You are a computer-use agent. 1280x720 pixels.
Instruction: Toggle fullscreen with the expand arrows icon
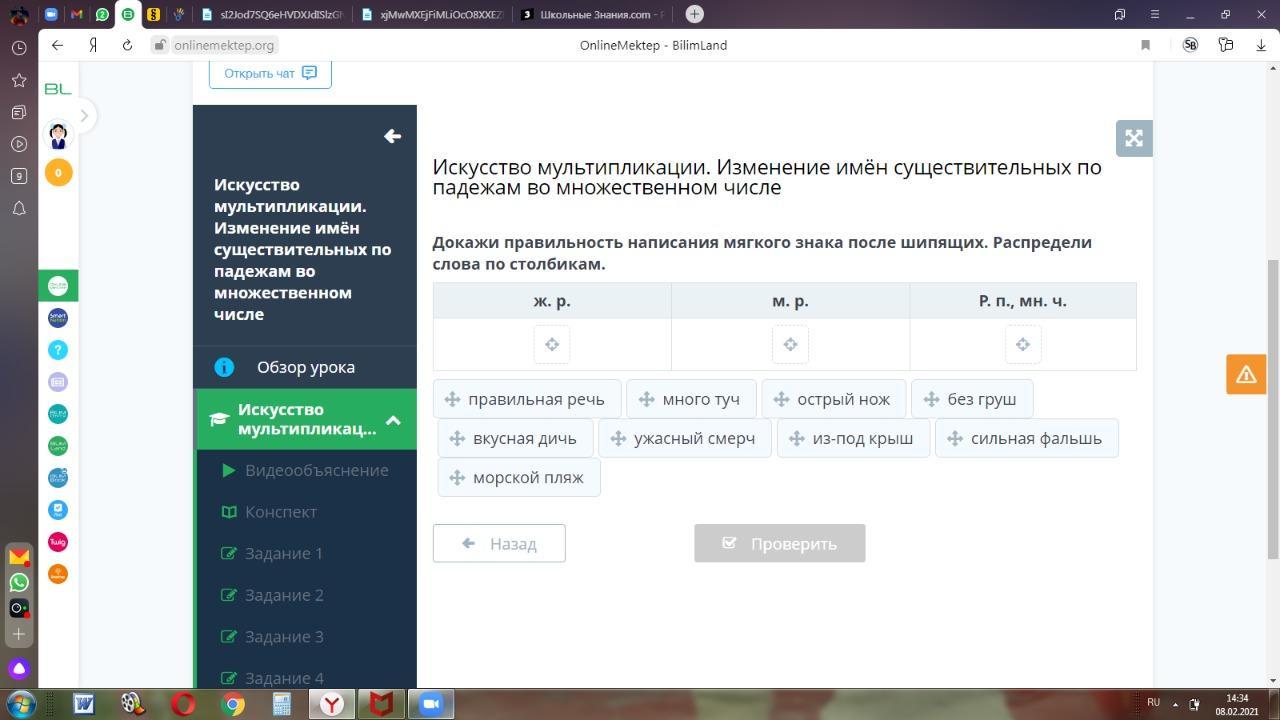click(x=1134, y=138)
